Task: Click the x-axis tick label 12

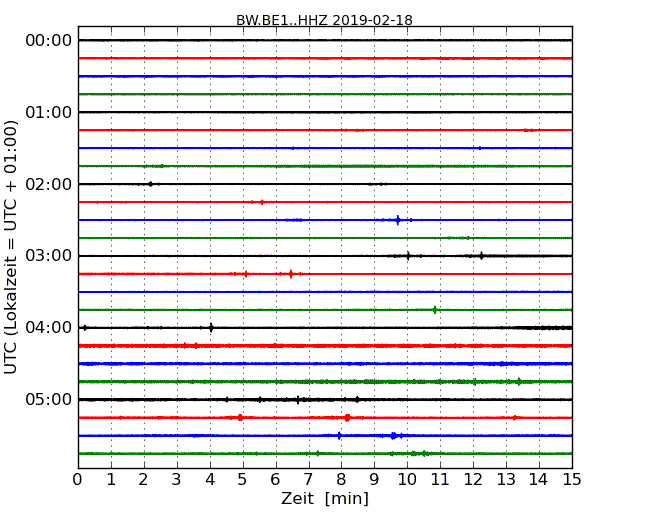Action: 473,480
